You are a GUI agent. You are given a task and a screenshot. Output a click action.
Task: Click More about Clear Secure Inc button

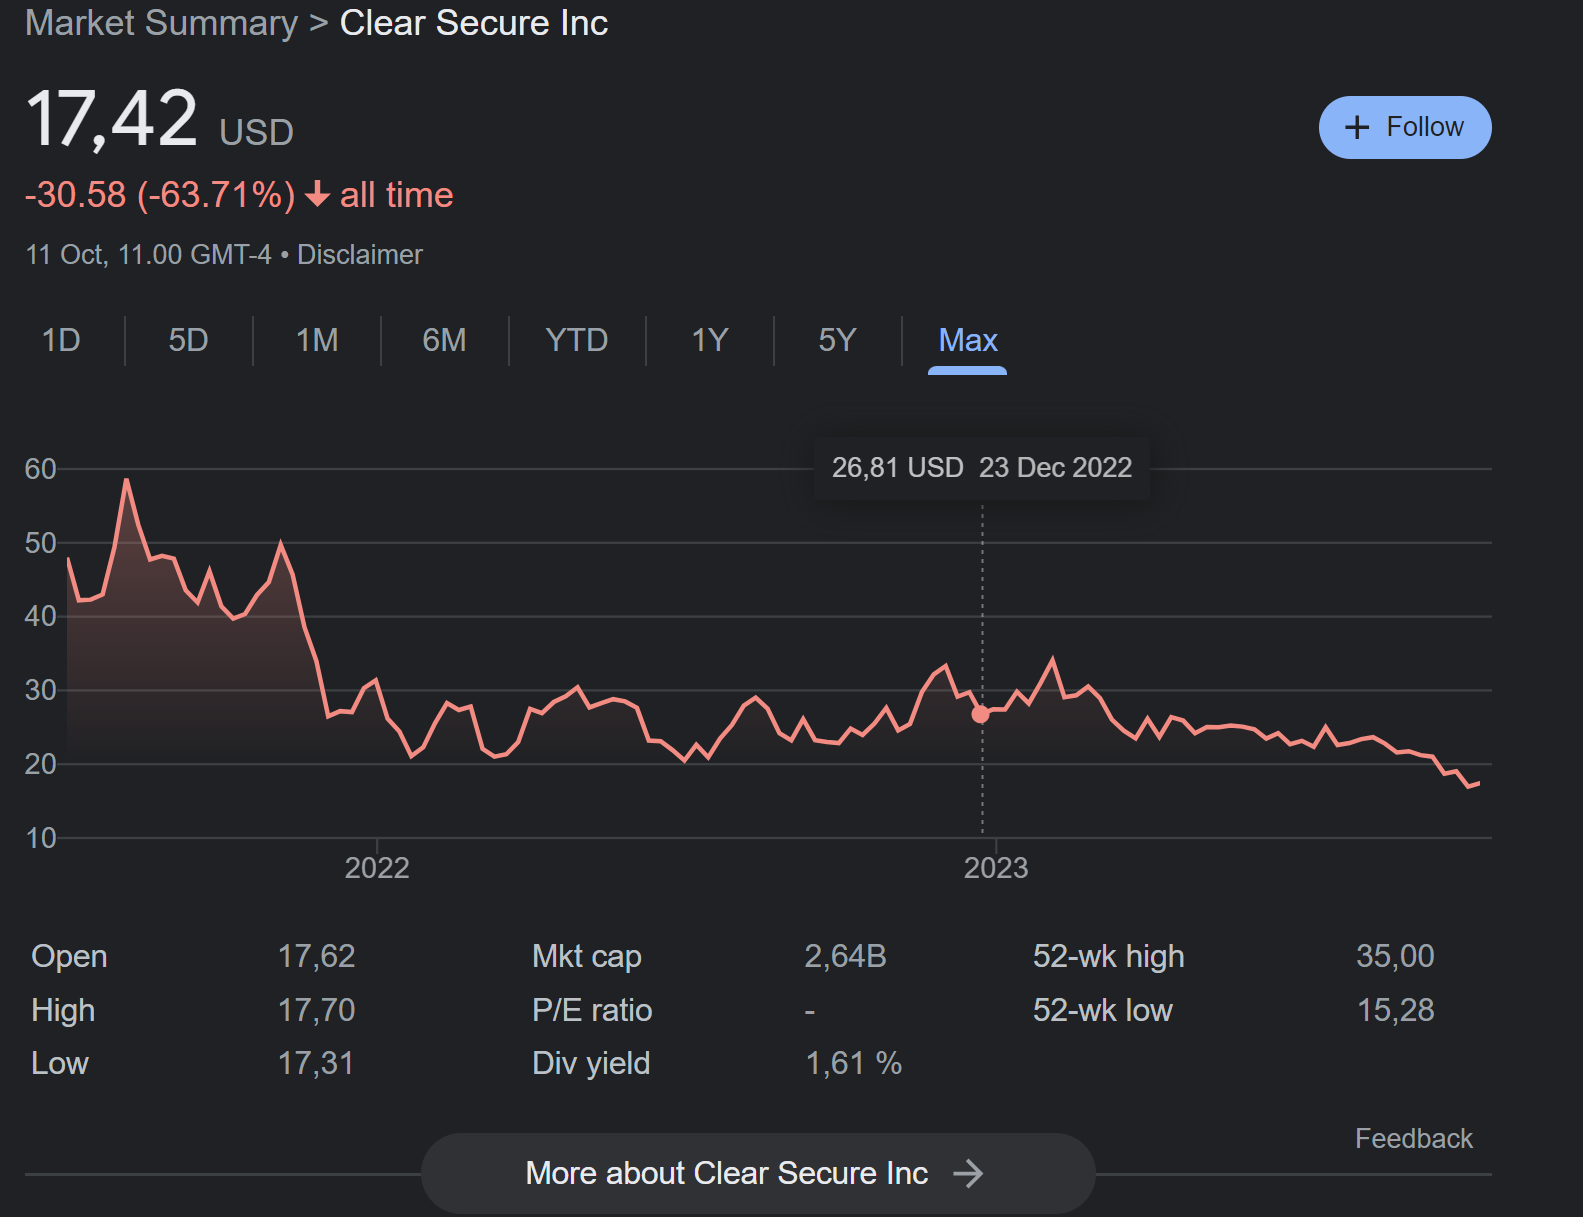758,1173
